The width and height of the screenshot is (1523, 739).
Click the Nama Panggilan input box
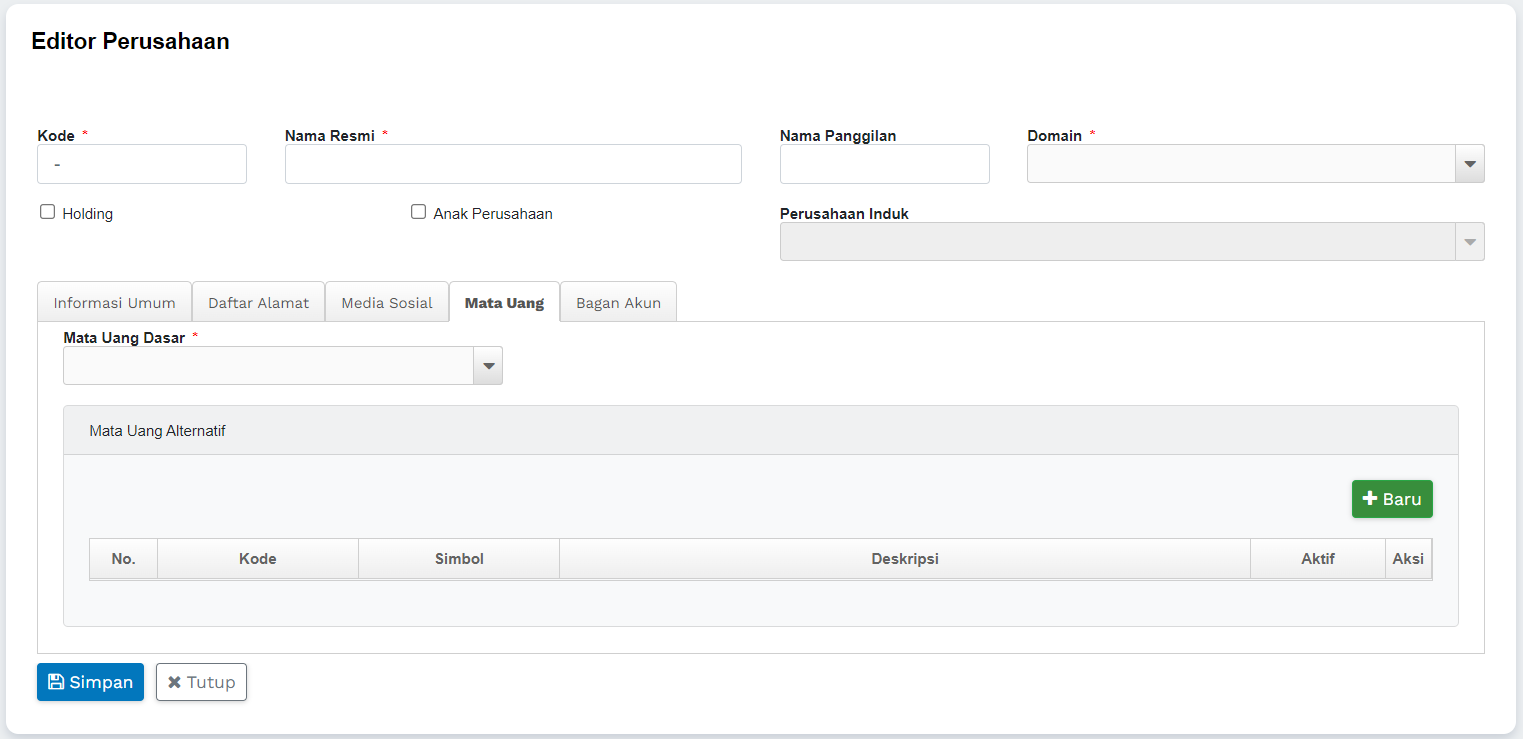coord(884,164)
